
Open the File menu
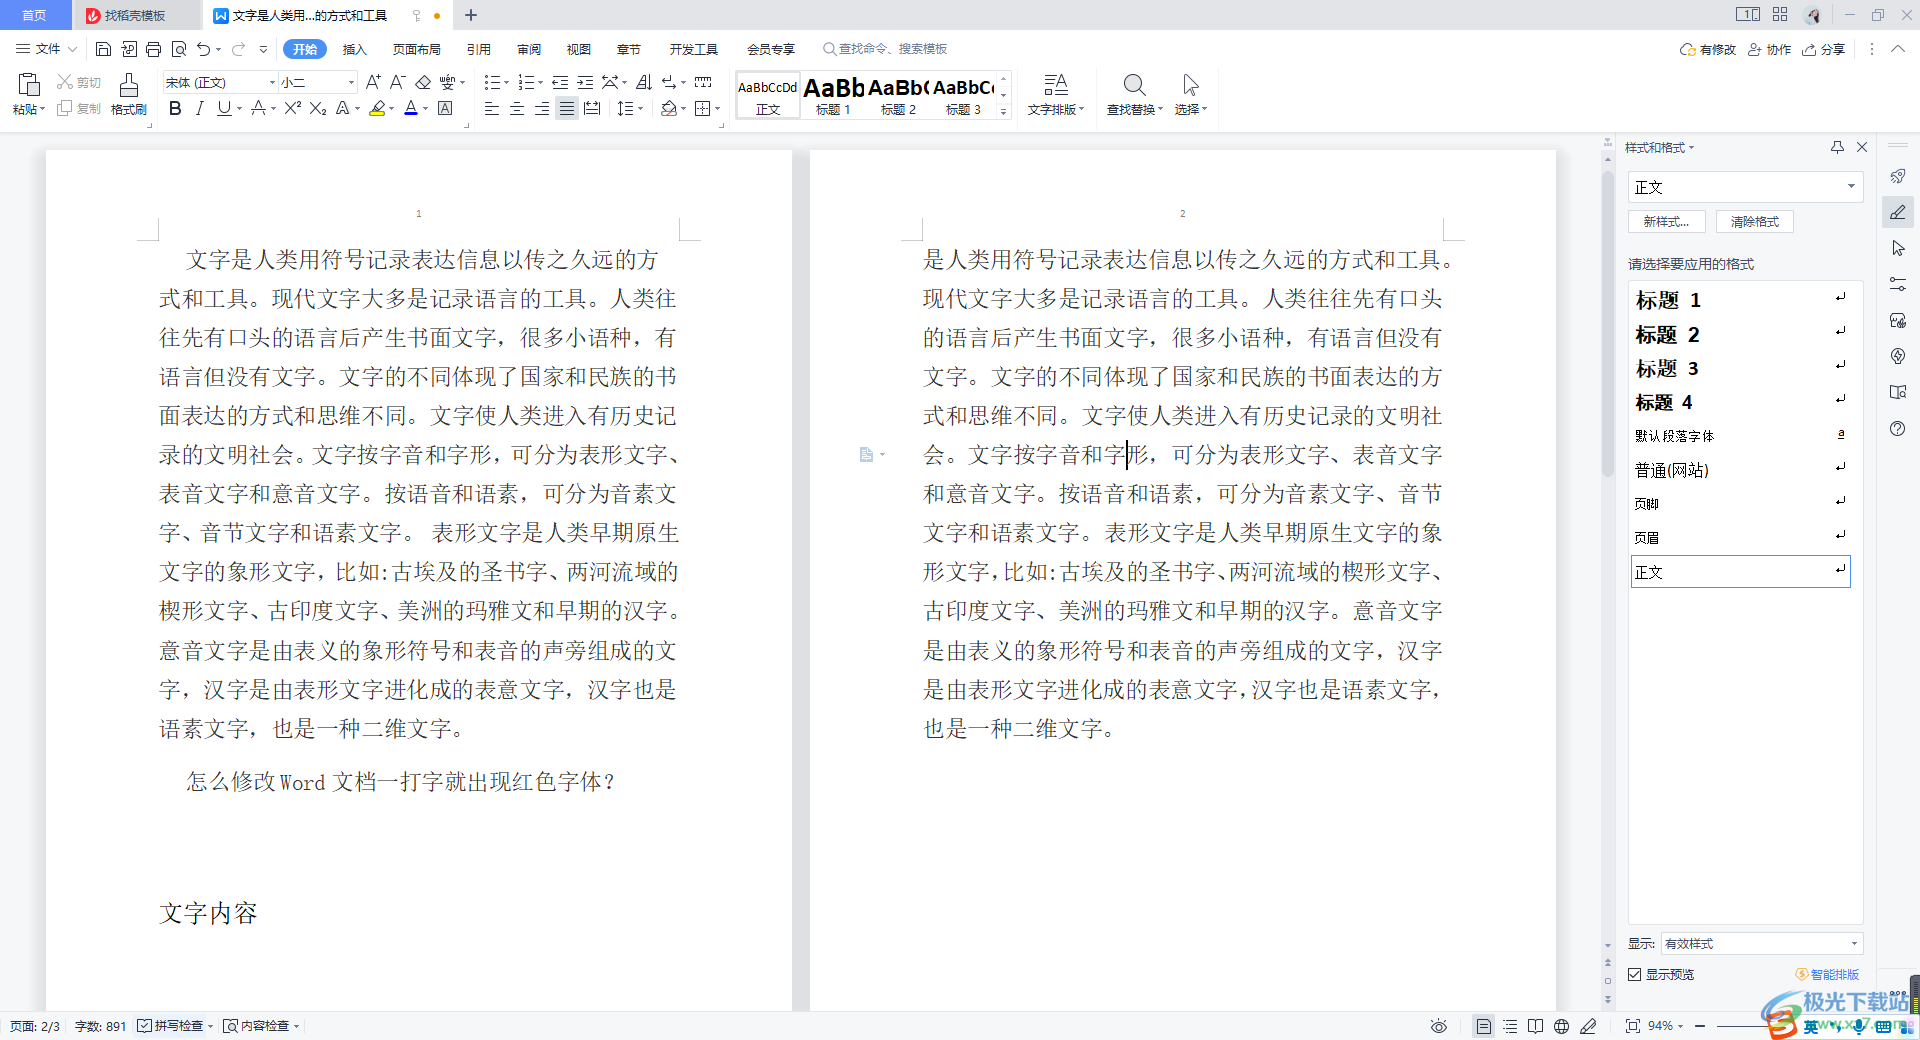pos(45,49)
